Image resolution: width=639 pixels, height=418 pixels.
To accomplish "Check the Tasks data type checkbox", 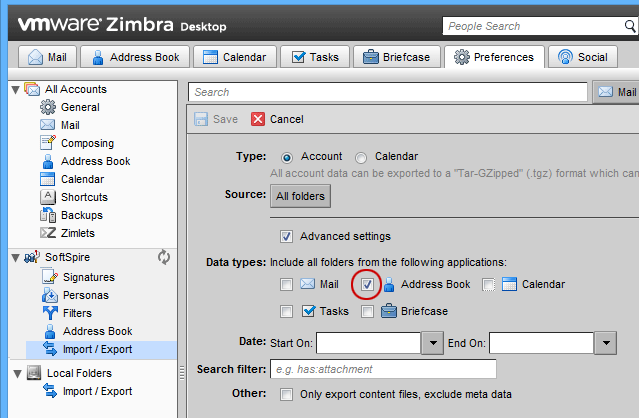I will pyautogui.click(x=286, y=312).
